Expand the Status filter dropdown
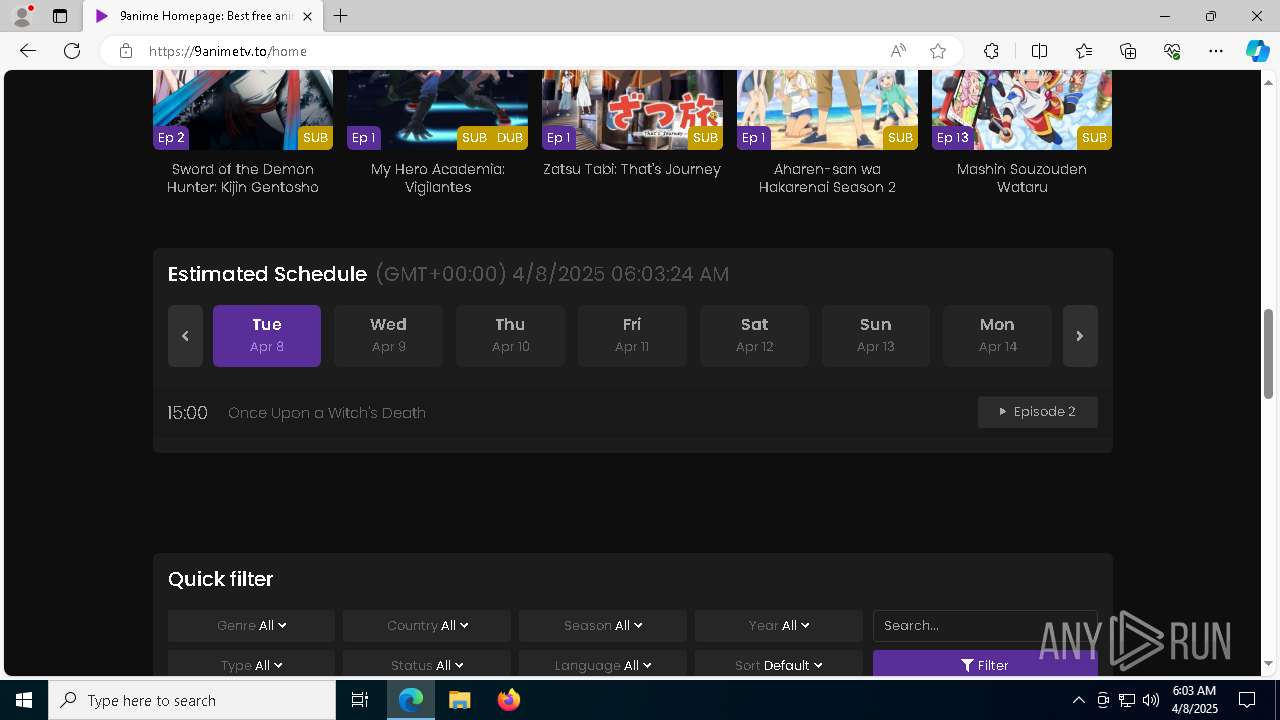This screenshot has width=1280, height=720. [427, 664]
